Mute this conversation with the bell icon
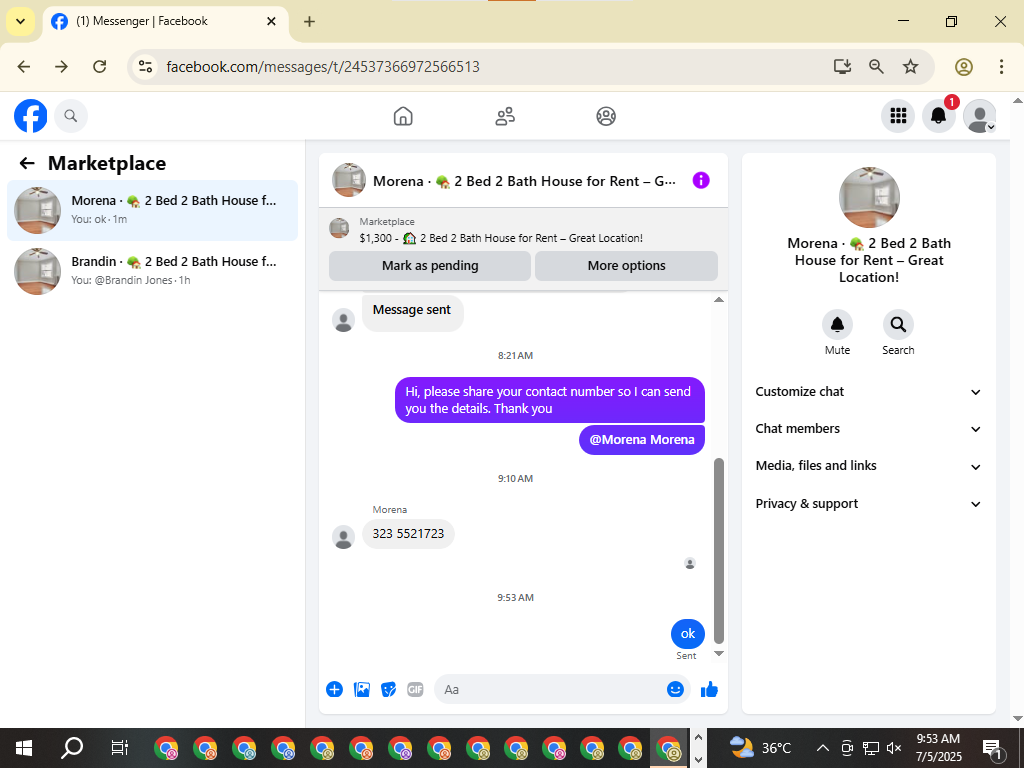The width and height of the screenshot is (1024, 768). 837,324
